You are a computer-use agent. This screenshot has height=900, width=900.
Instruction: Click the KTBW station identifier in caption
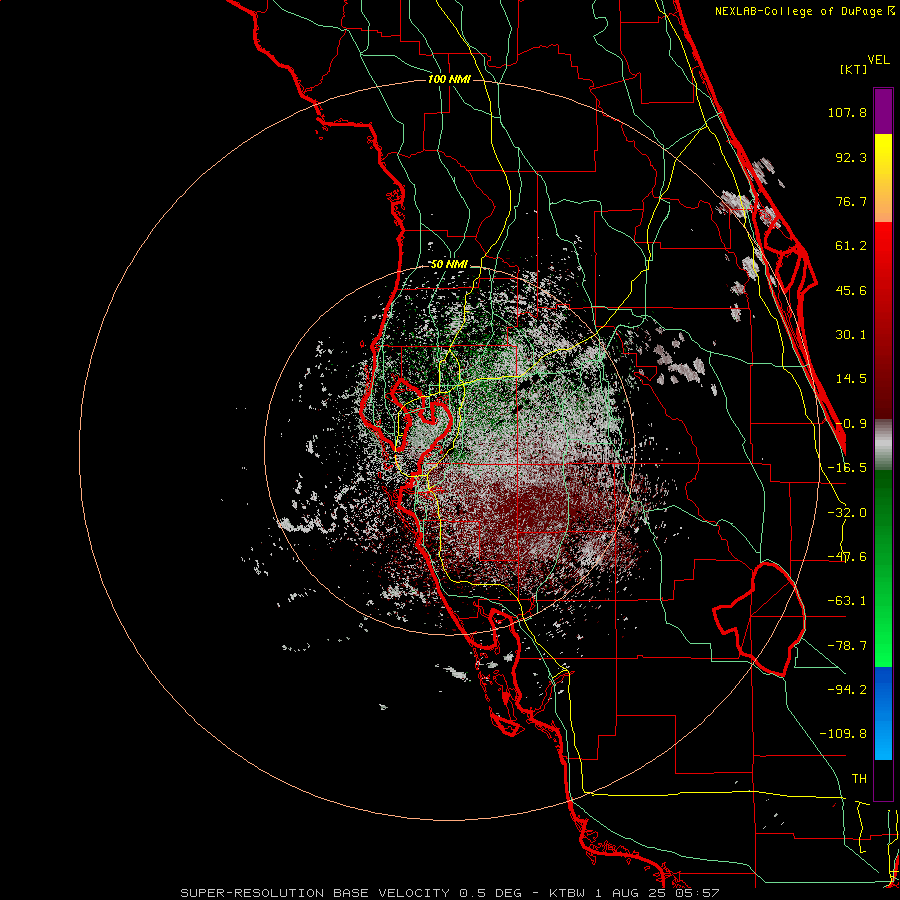[x=569, y=893]
